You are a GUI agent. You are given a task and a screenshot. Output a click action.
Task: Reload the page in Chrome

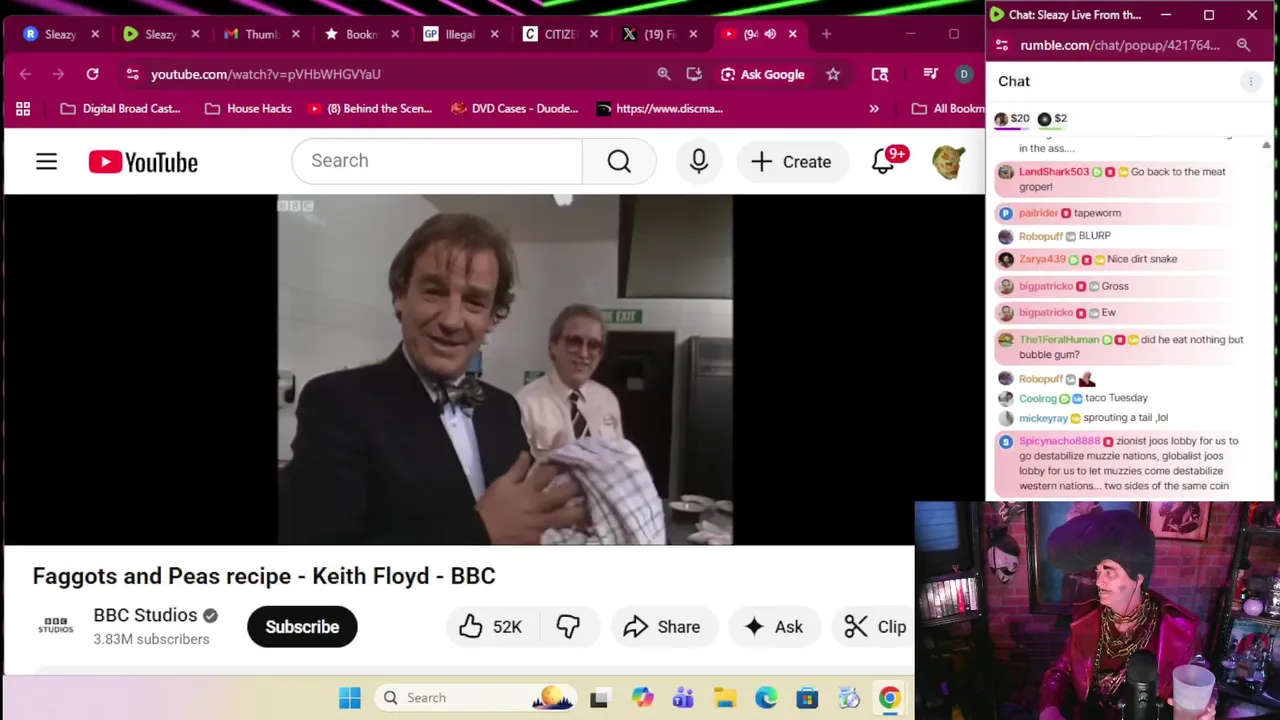coord(92,74)
